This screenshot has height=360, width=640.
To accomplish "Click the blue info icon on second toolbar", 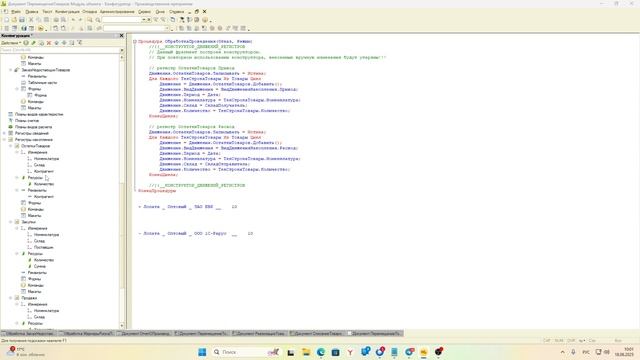I will (x=24, y=28).
